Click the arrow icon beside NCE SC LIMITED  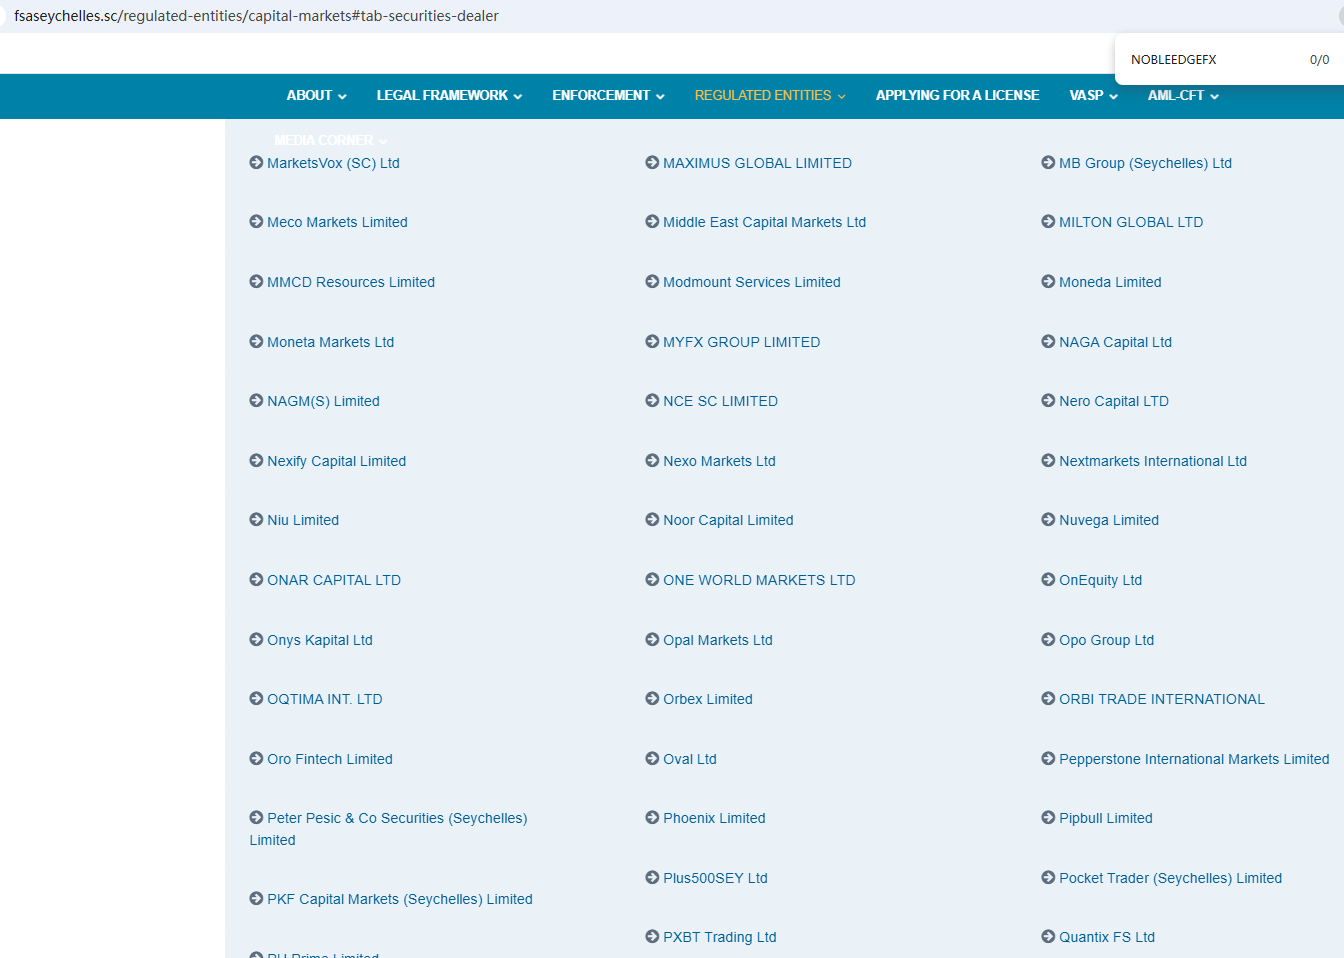pyautogui.click(x=652, y=400)
